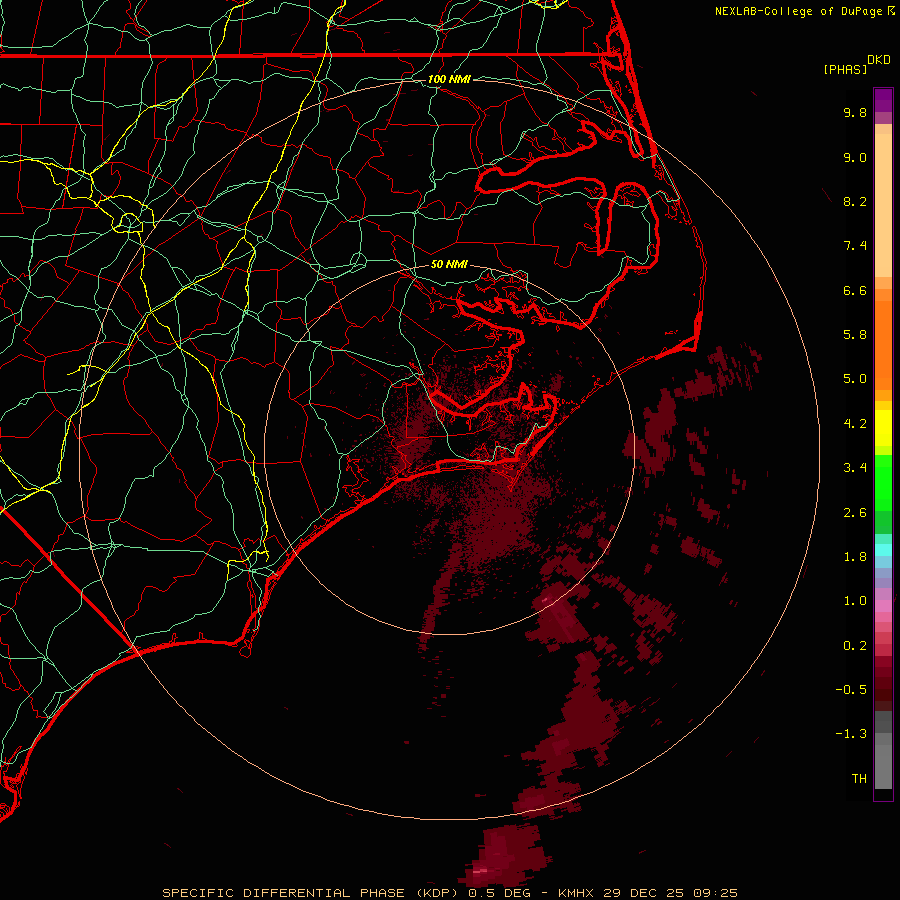
Task: Select the 3.4 scale value
Action: (x=855, y=468)
